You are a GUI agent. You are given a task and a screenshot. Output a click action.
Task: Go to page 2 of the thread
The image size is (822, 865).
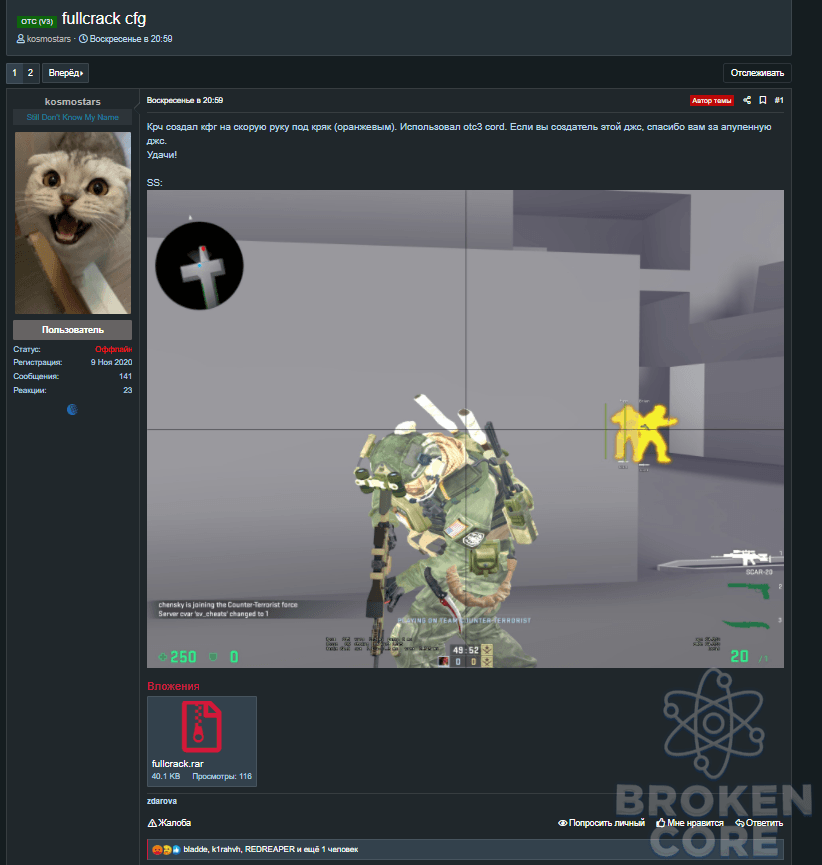point(30,73)
